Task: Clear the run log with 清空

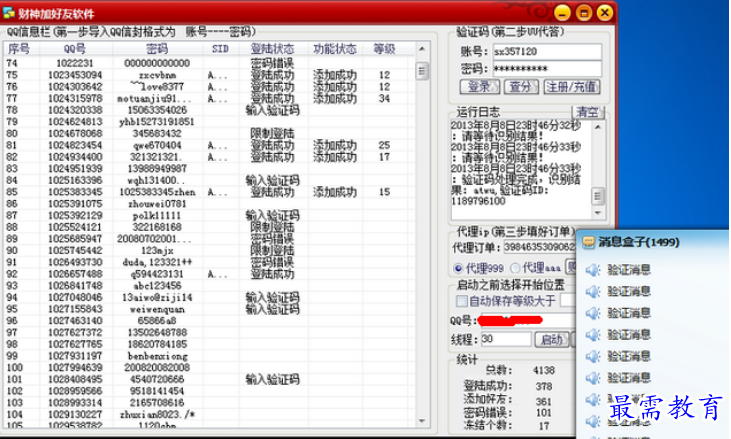Action: pyautogui.click(x=587, y=112)
